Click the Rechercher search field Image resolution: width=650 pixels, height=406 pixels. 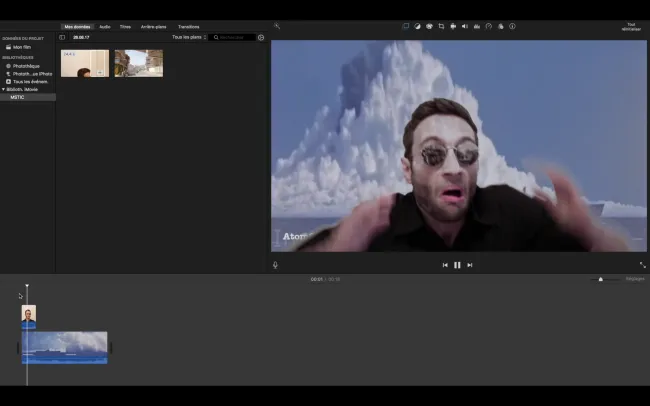232,37
